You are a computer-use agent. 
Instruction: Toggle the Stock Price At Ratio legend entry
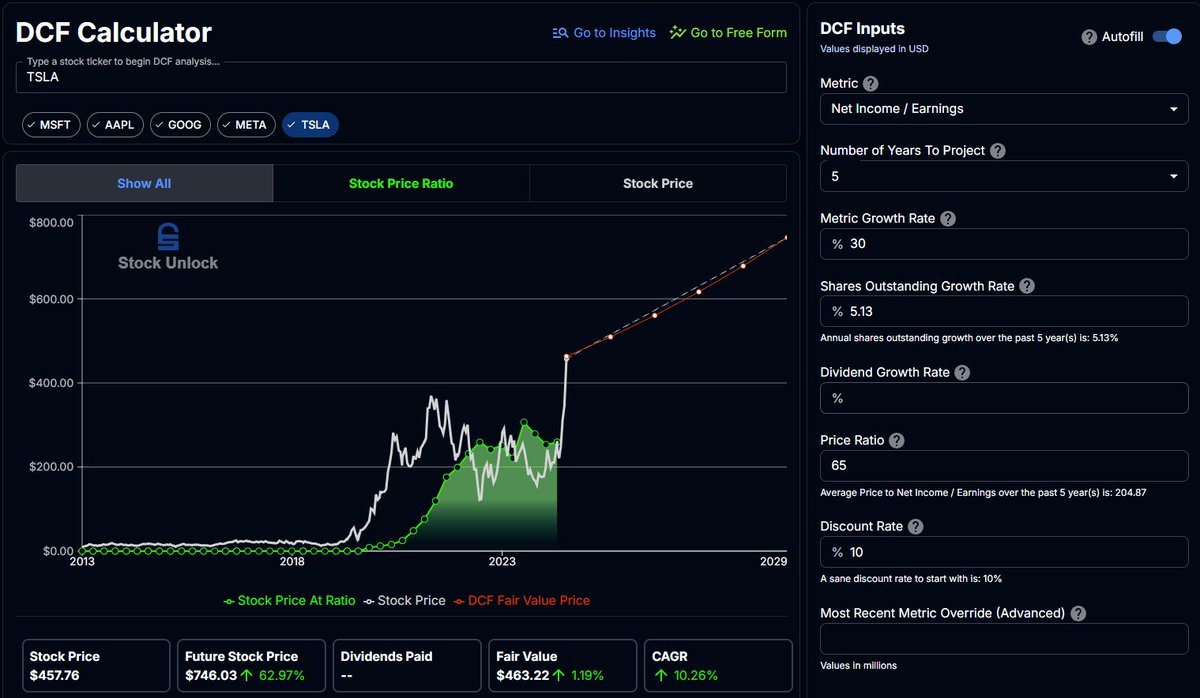(x=289, y=601)
